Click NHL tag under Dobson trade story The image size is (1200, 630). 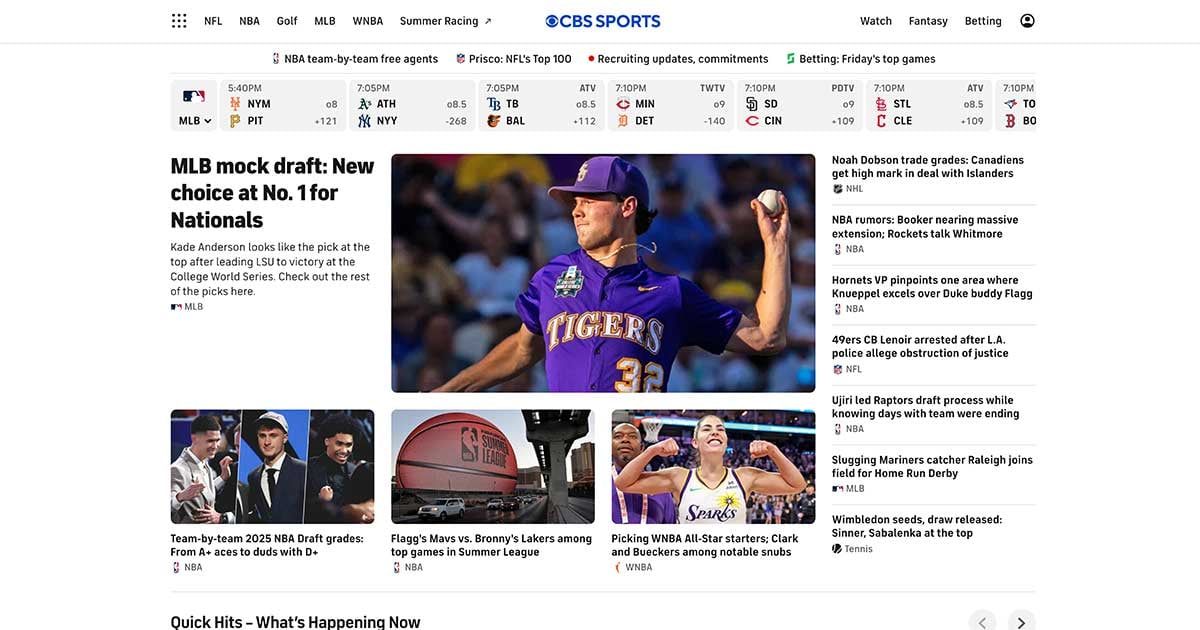[848, 189]
